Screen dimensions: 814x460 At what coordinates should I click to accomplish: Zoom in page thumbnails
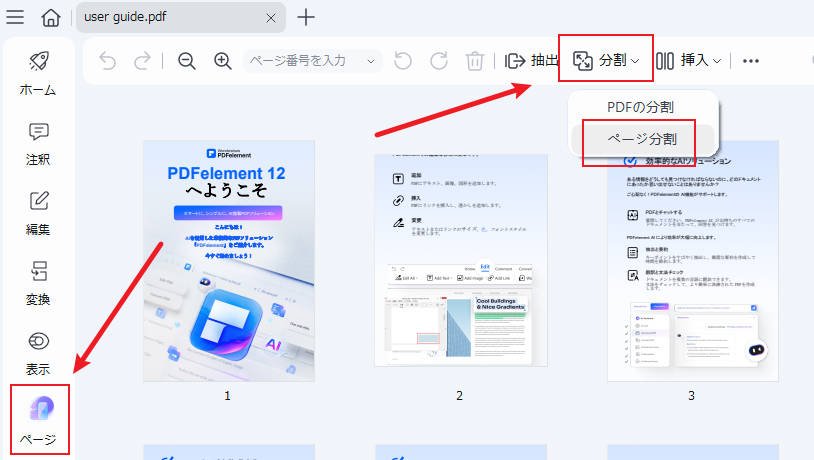click(223, 61)
